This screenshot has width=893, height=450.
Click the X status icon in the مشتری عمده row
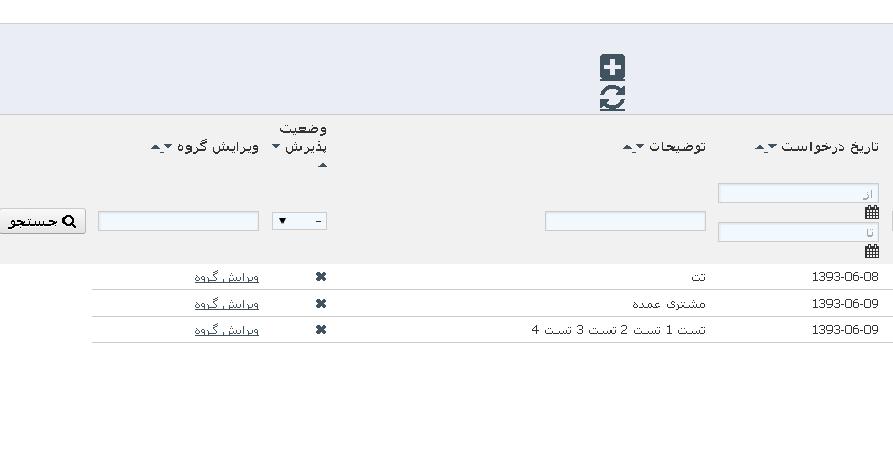(x=321, y=303)
